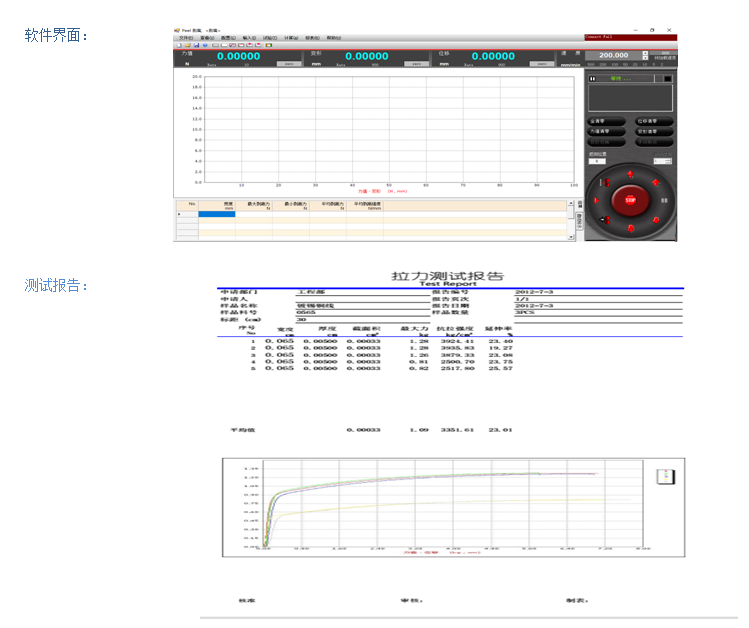Click the results table scrollbar down arrow
Viewport: 749px width, 628px height.
coord(570,237)
